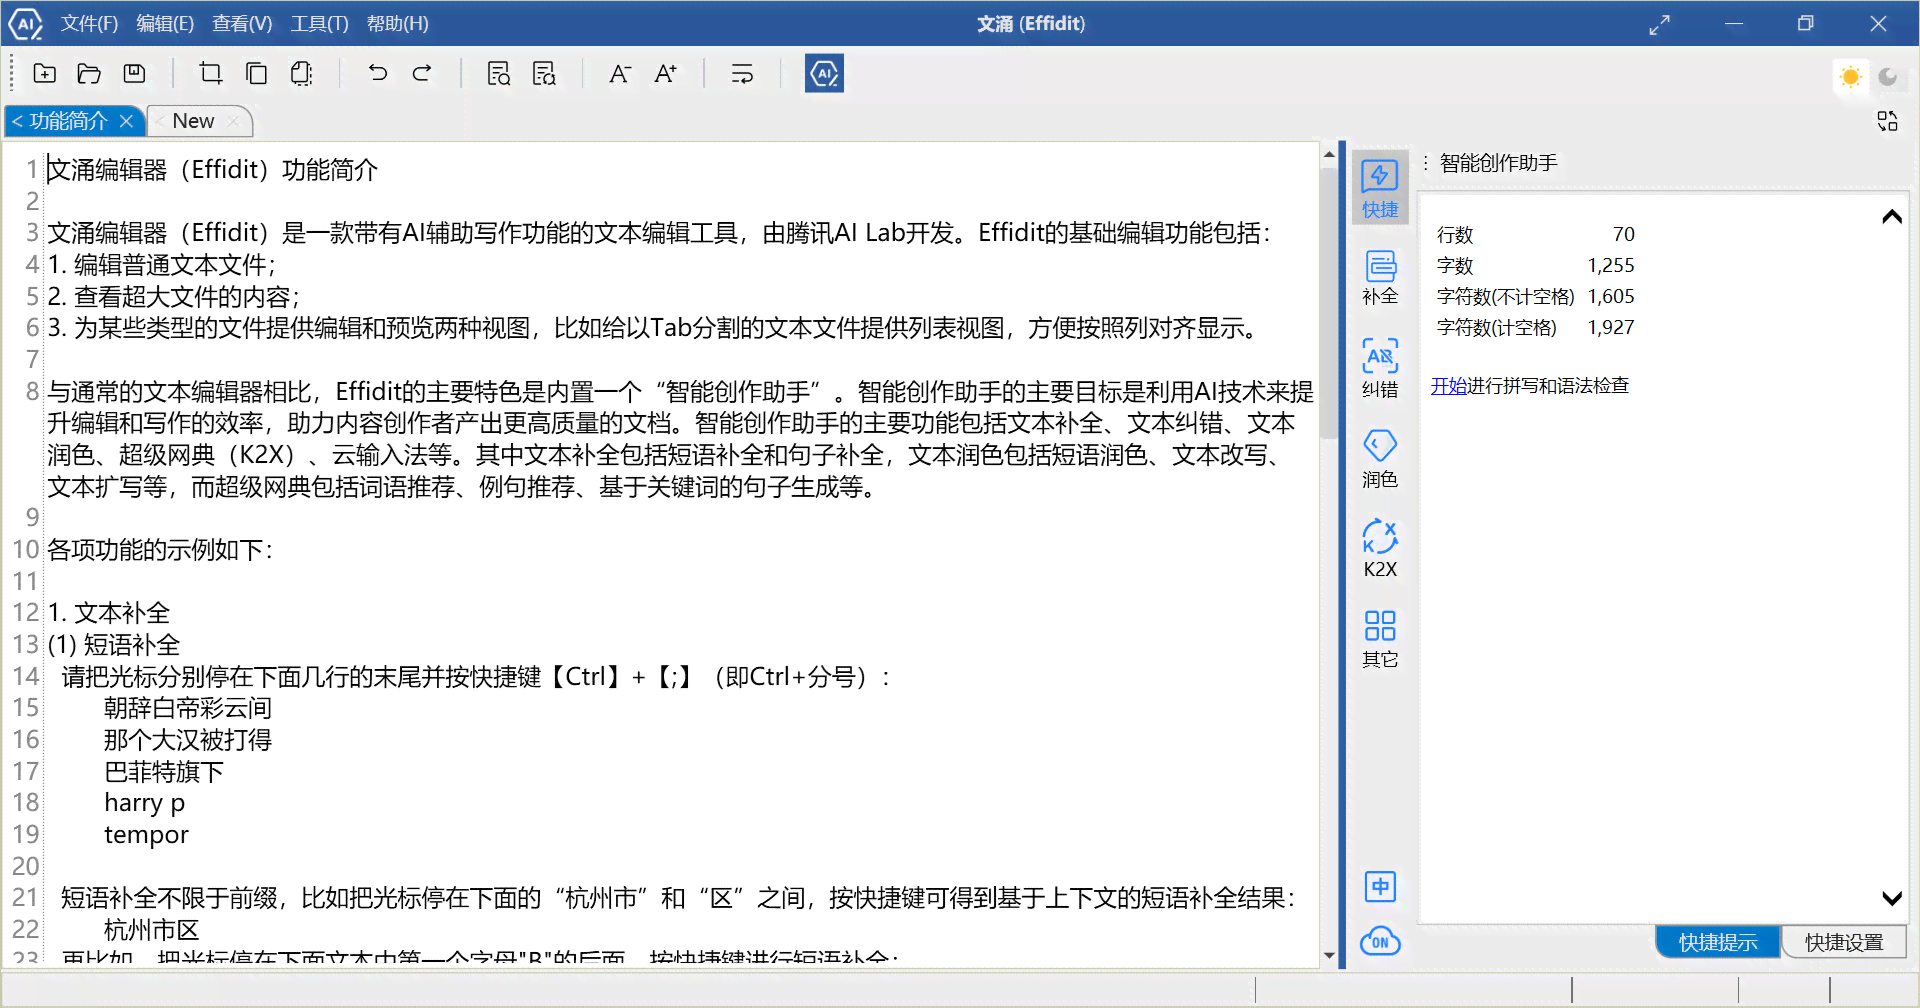Select the 快捷设置 button
This screenshot has height=1008, width=1920.
pyautogui.click(x=1844, y=942)
